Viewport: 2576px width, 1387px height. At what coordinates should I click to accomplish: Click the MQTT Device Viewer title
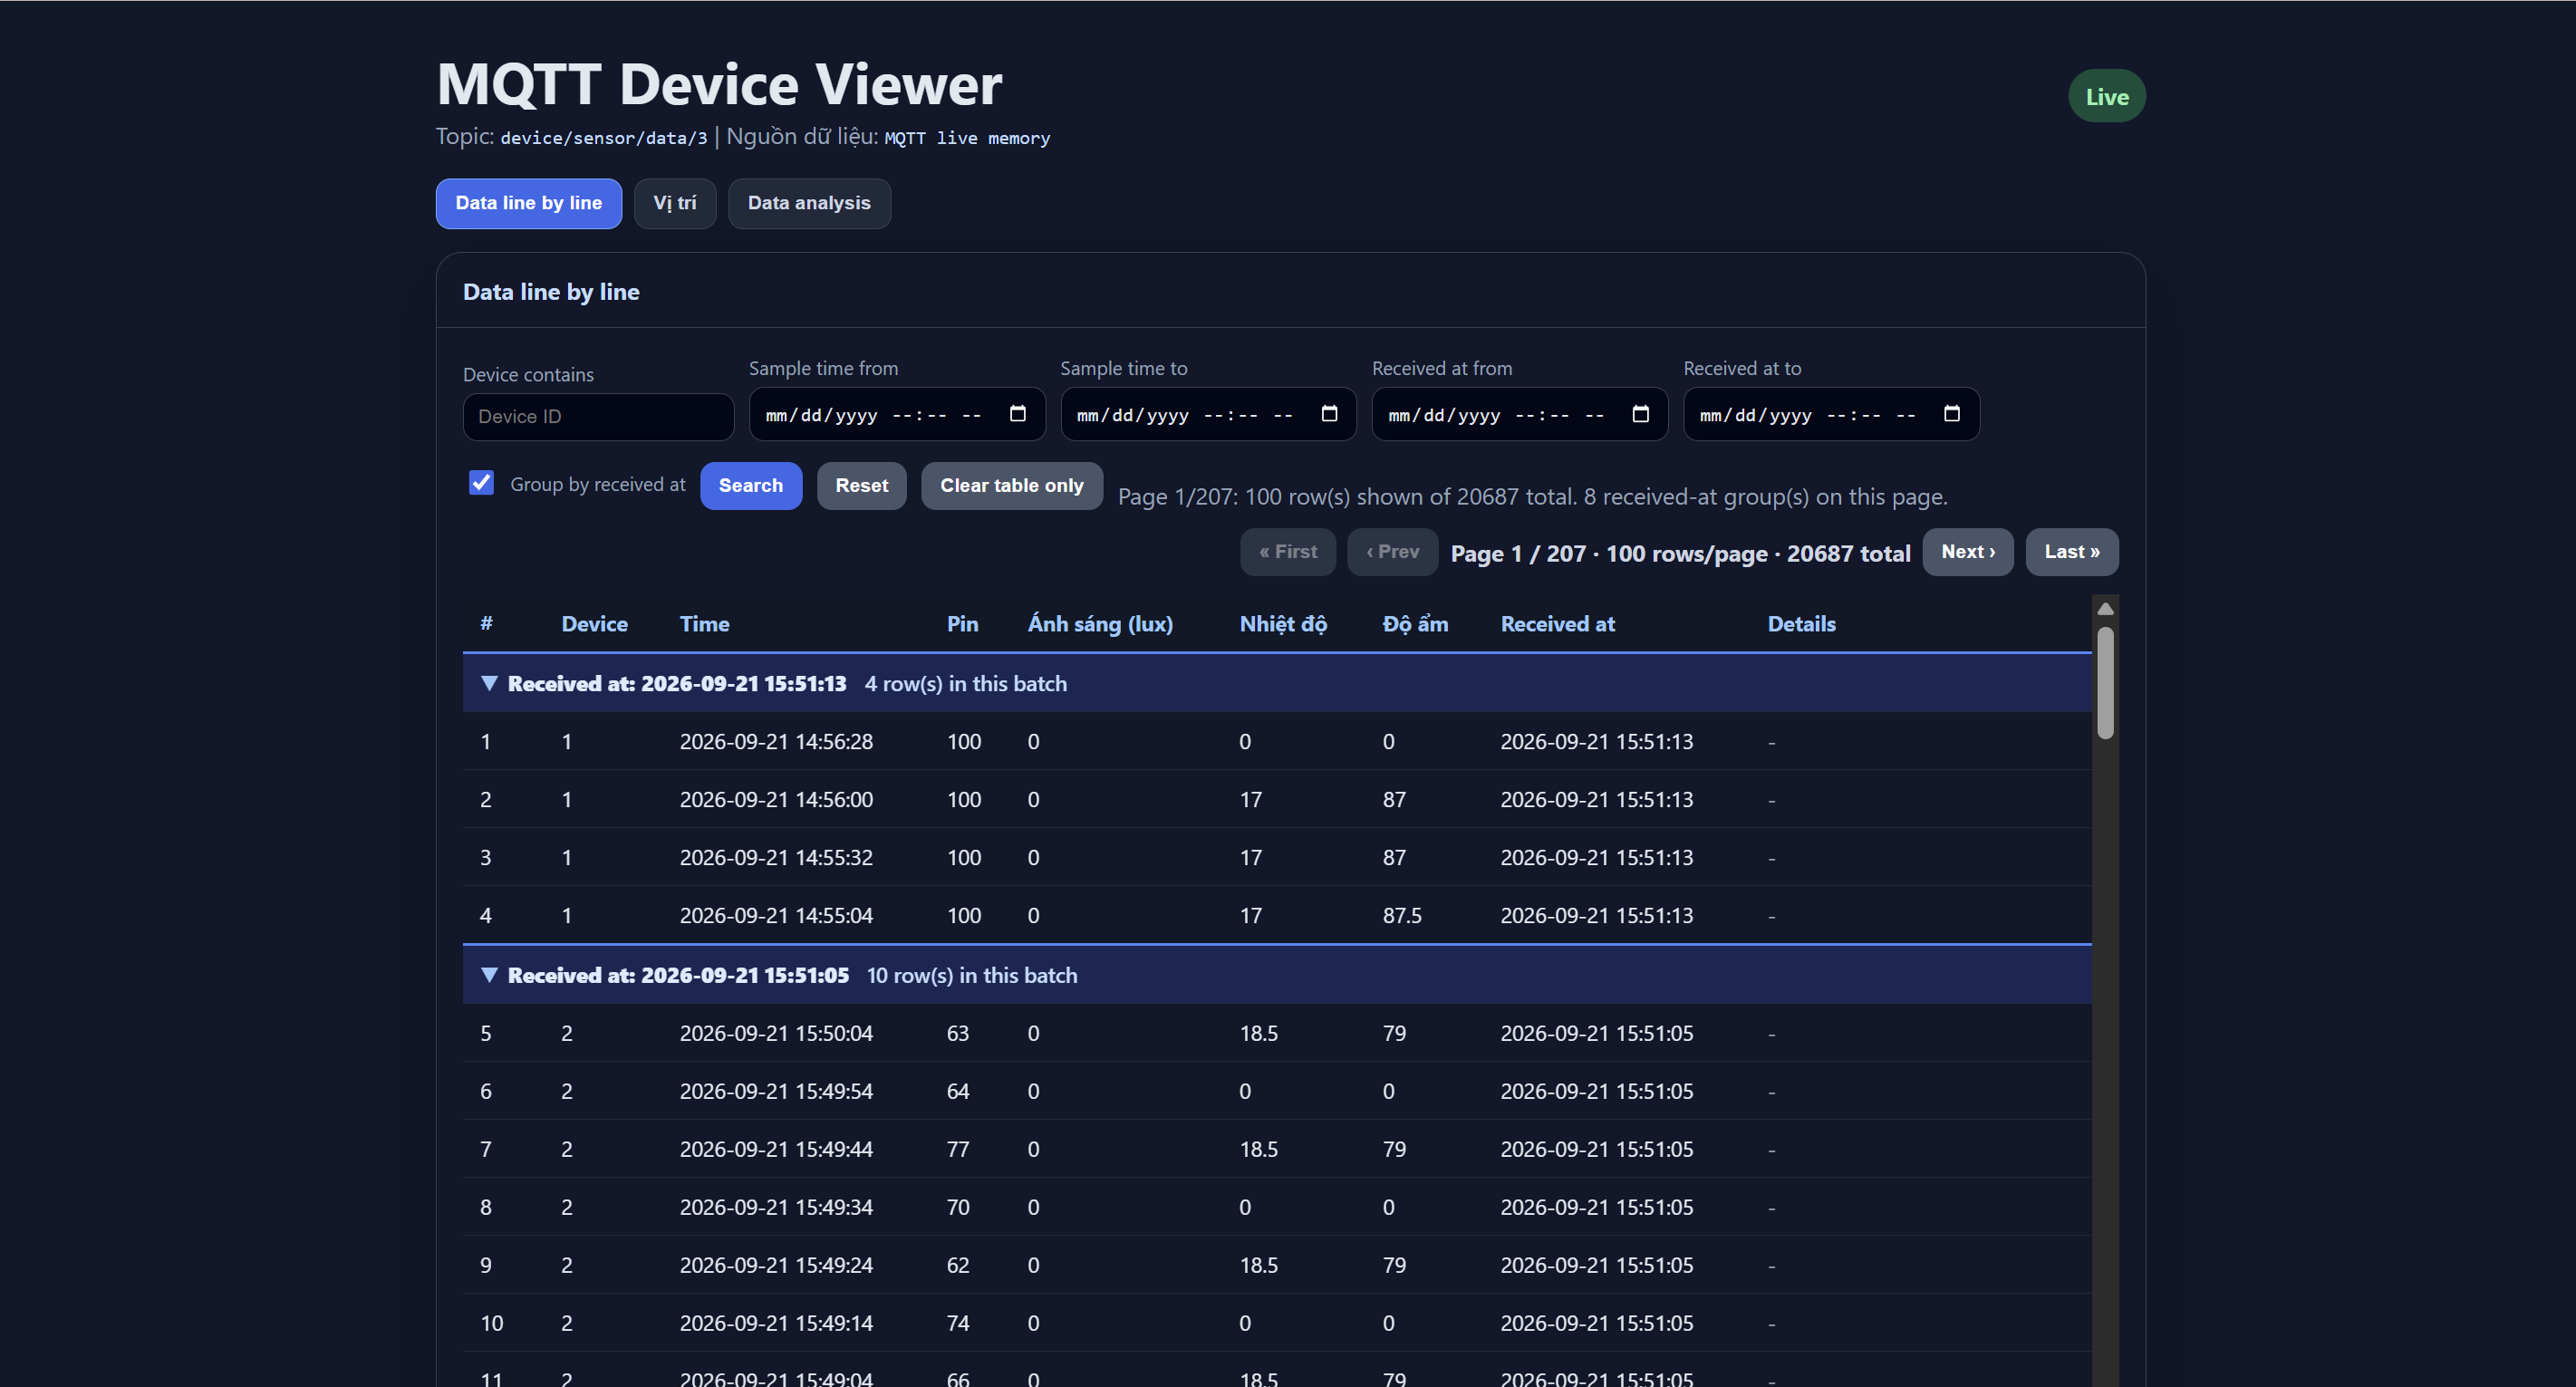(x=720, y=84)
